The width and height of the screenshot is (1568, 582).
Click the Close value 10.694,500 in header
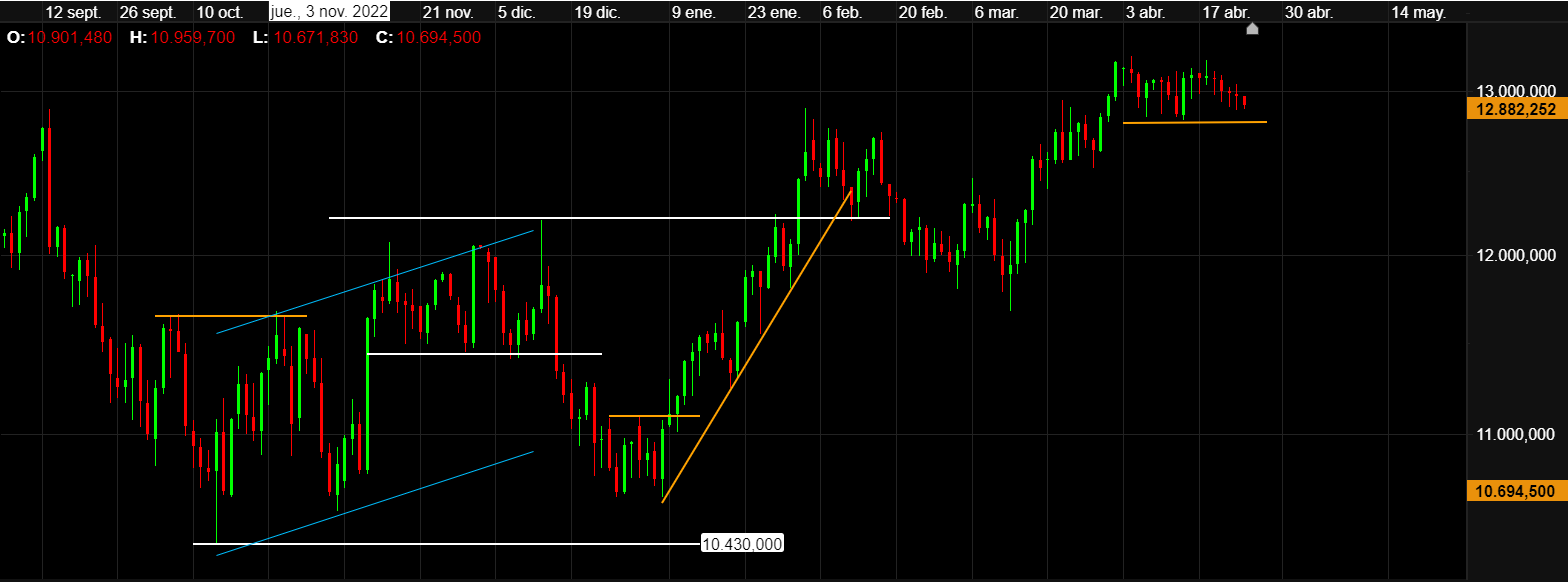pos(439,37)
